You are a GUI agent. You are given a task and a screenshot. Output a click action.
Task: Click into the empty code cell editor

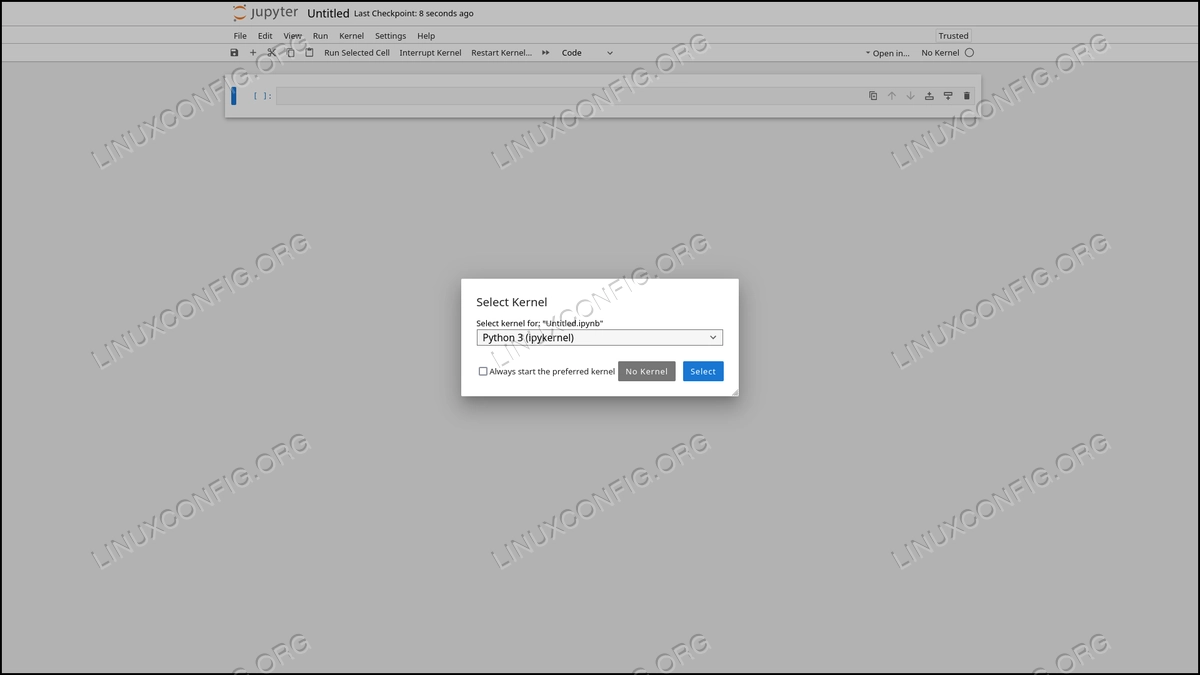pos(570,96)
